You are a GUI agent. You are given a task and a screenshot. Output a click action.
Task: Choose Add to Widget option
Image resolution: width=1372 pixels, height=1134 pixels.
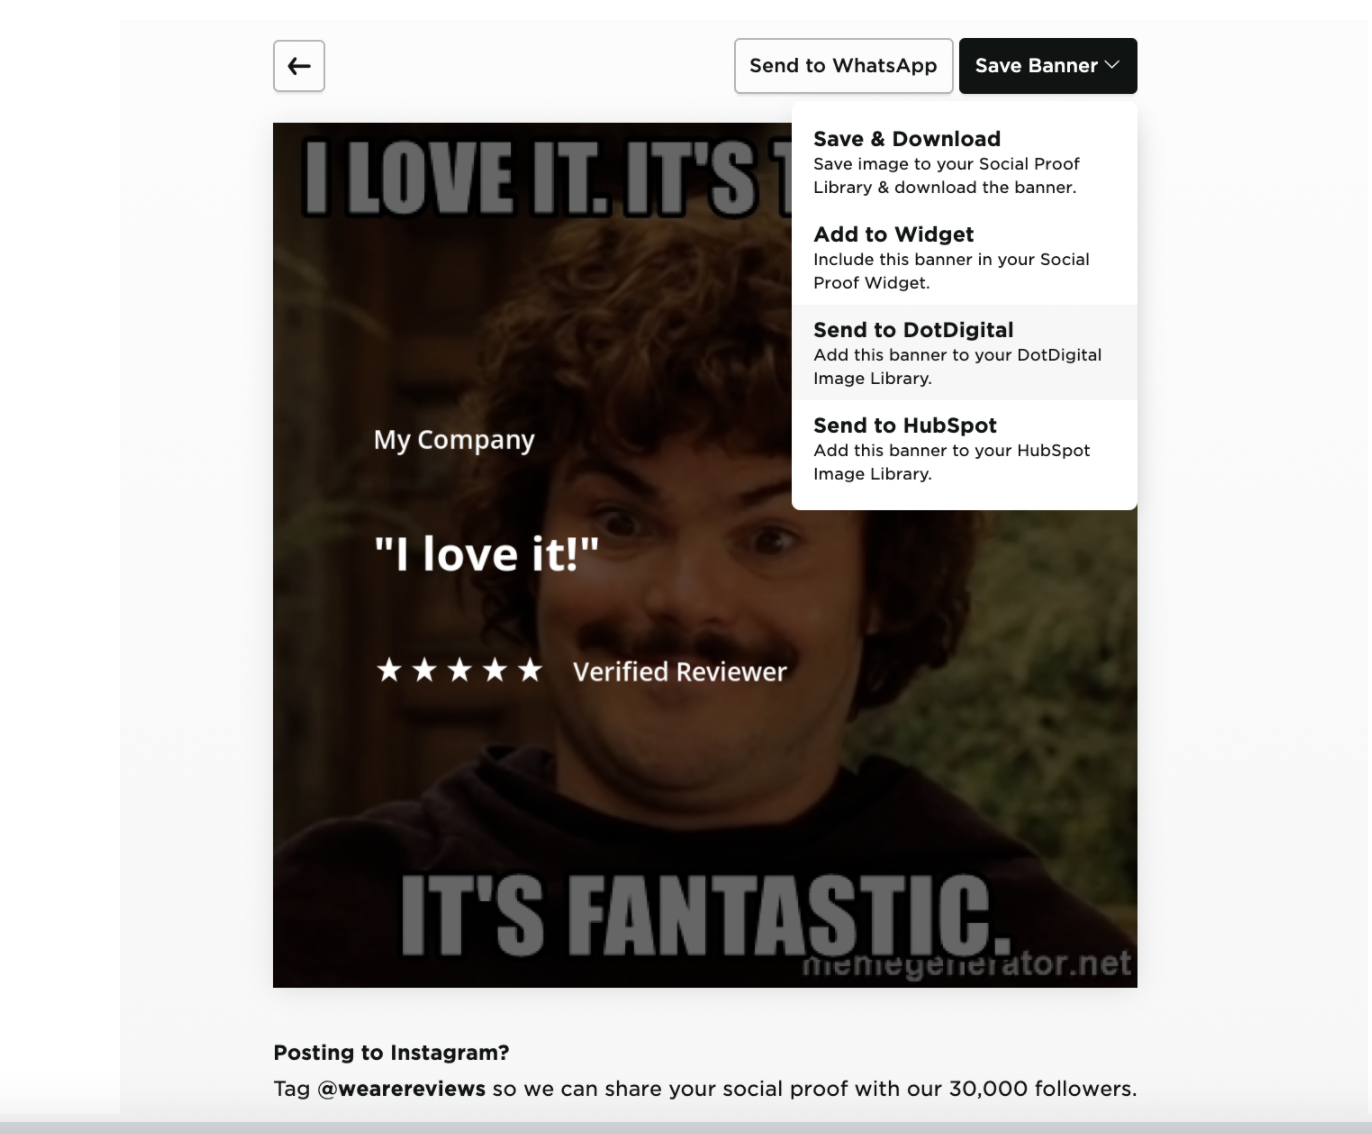click(964, 257)
